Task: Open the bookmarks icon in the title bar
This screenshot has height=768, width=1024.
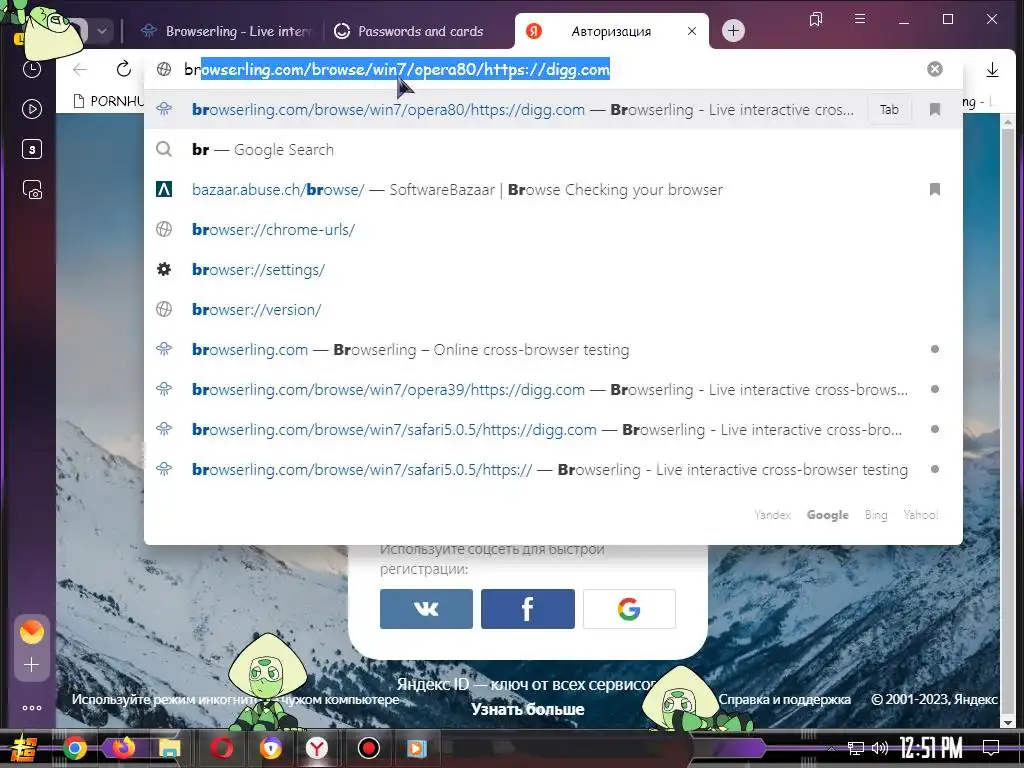Action: tap(816, 19)
